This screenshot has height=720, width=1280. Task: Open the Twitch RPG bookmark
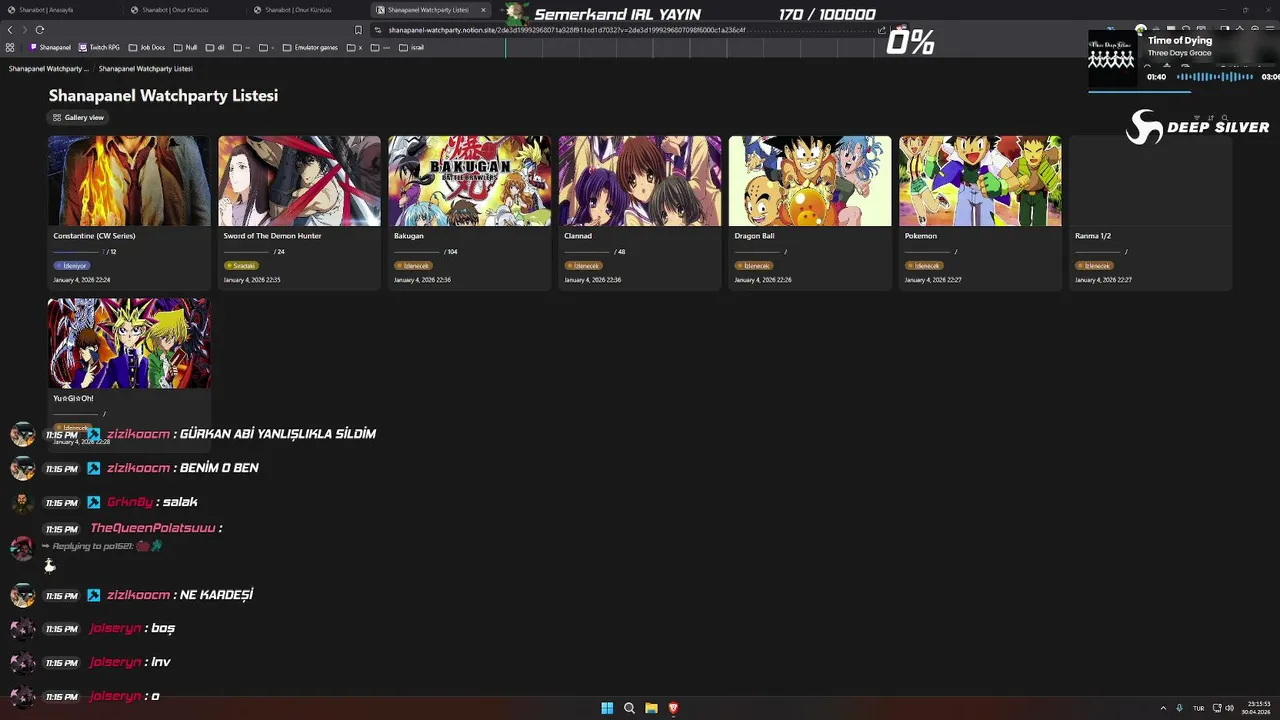pos(99,47)
